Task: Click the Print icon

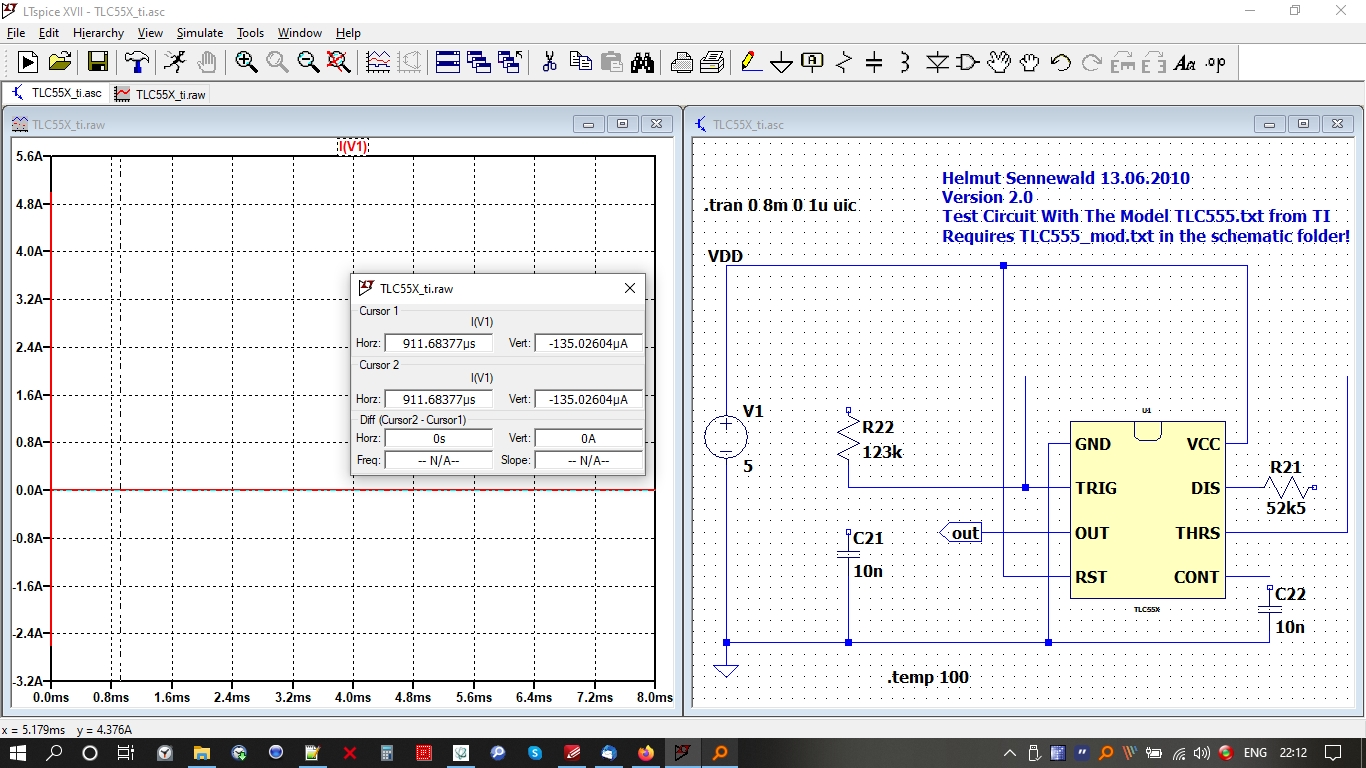Action: click(682, 62)
